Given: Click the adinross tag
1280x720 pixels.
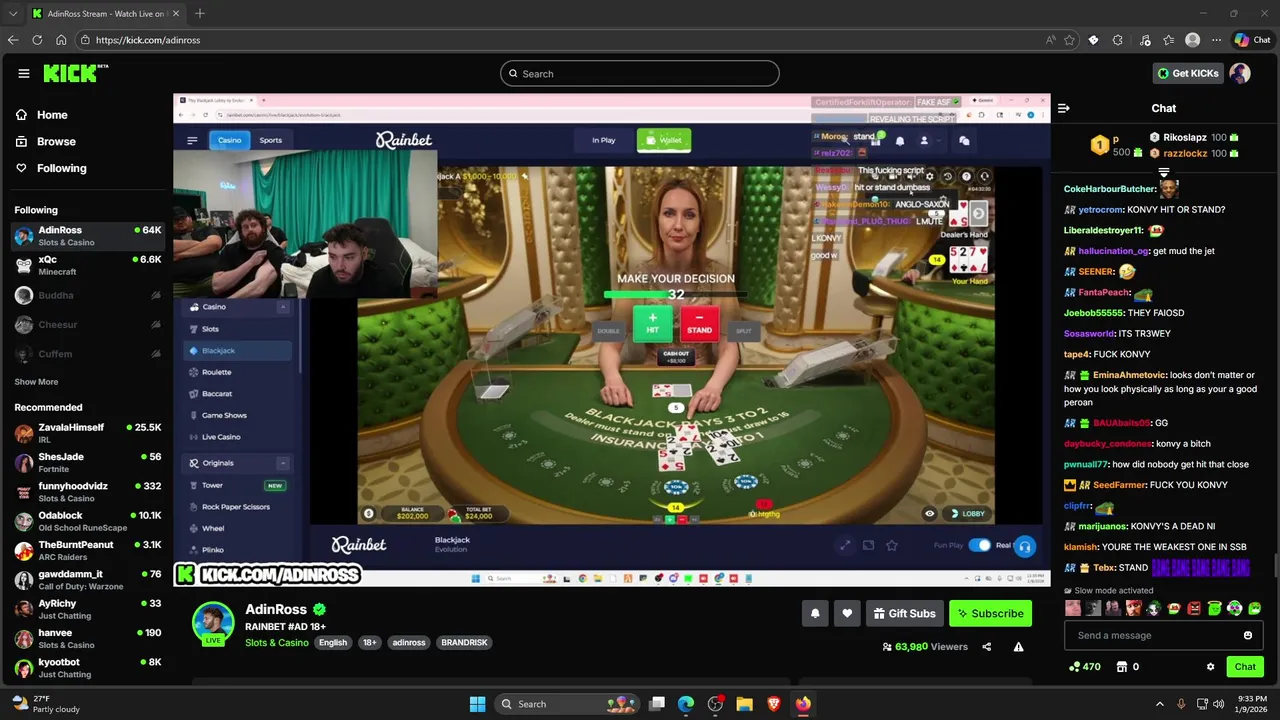Looking at the screenshot, I should (408, 642).
